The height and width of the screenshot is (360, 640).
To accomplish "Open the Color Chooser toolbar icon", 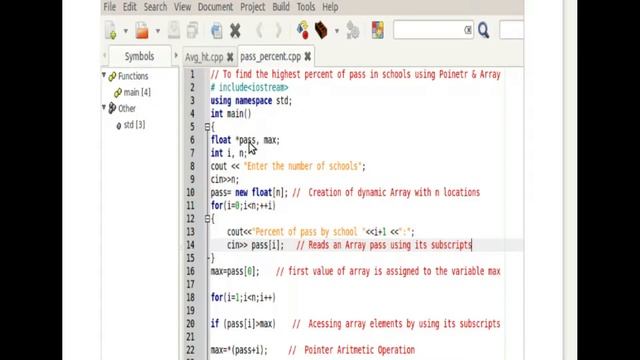I will pyautogui.click(x=378, y=31).
